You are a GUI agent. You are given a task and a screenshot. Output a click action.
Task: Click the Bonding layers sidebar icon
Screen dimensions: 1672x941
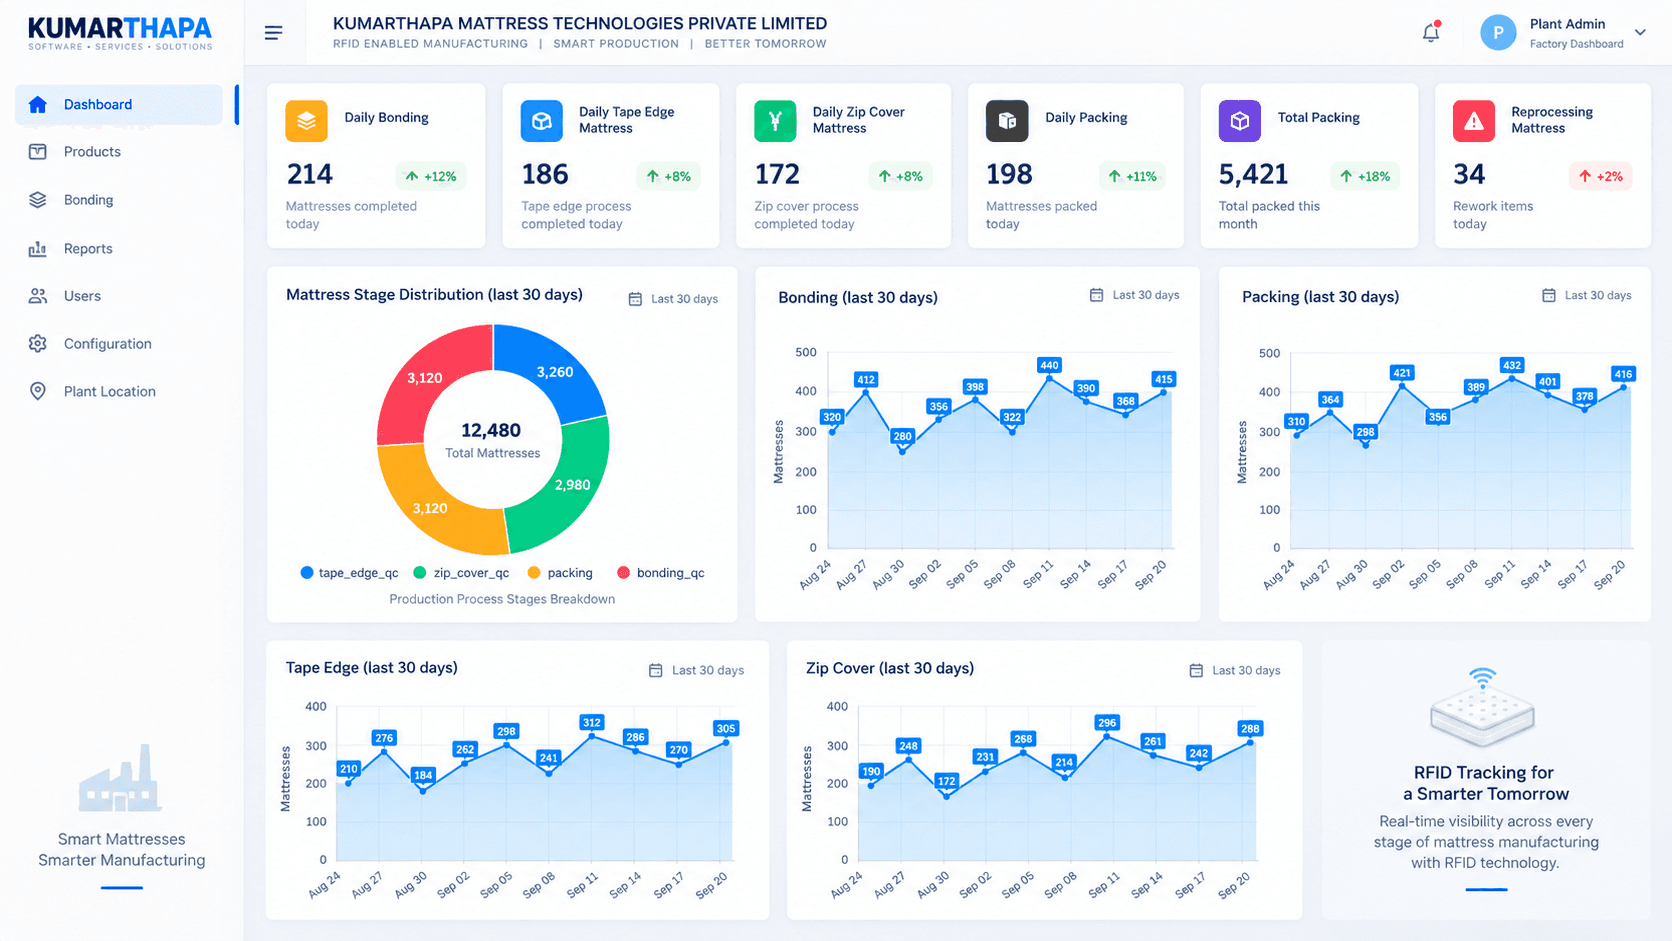[38, 200]
